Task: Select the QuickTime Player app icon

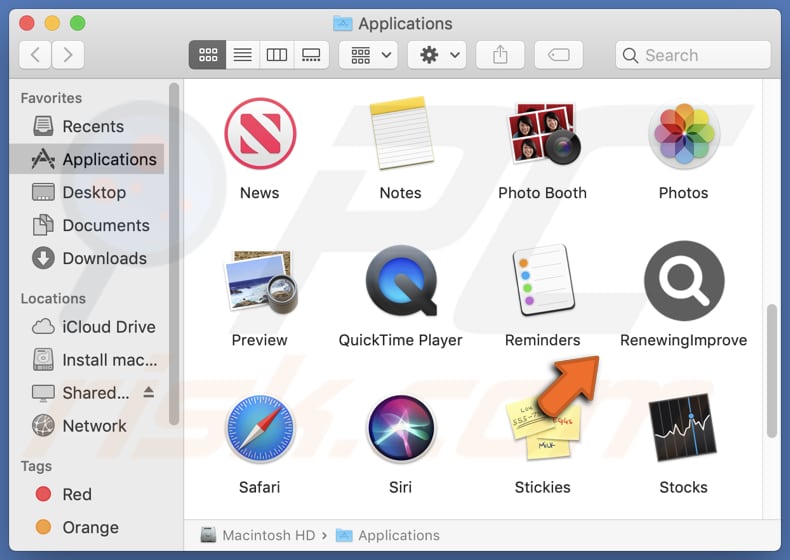Action: pos(401,281)
